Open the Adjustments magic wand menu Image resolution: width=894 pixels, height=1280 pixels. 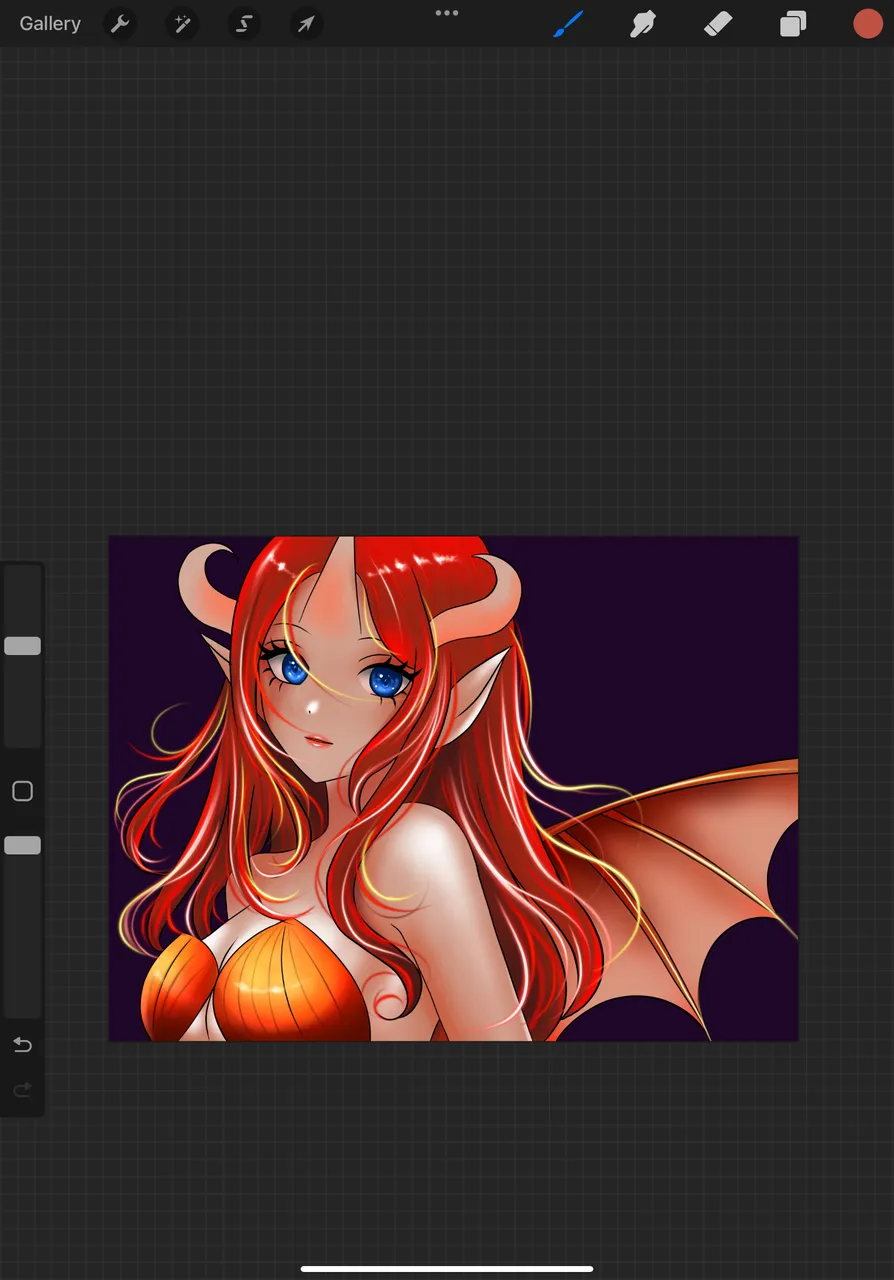point(182,23)
